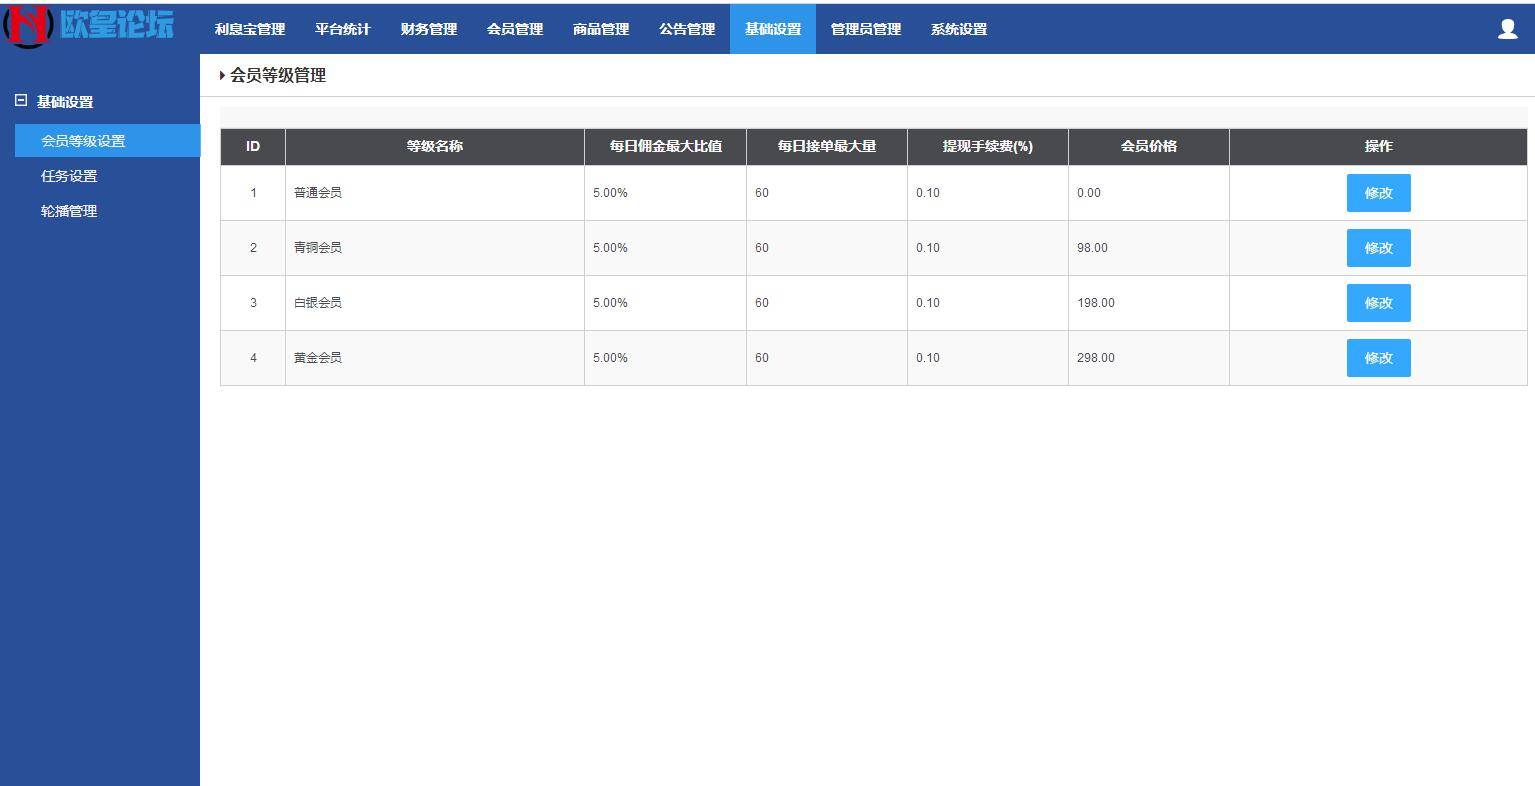Viewport: 1535px width, 786px height.
Task: Click 修改 for 黄金会员
Action: (1378, 357)
